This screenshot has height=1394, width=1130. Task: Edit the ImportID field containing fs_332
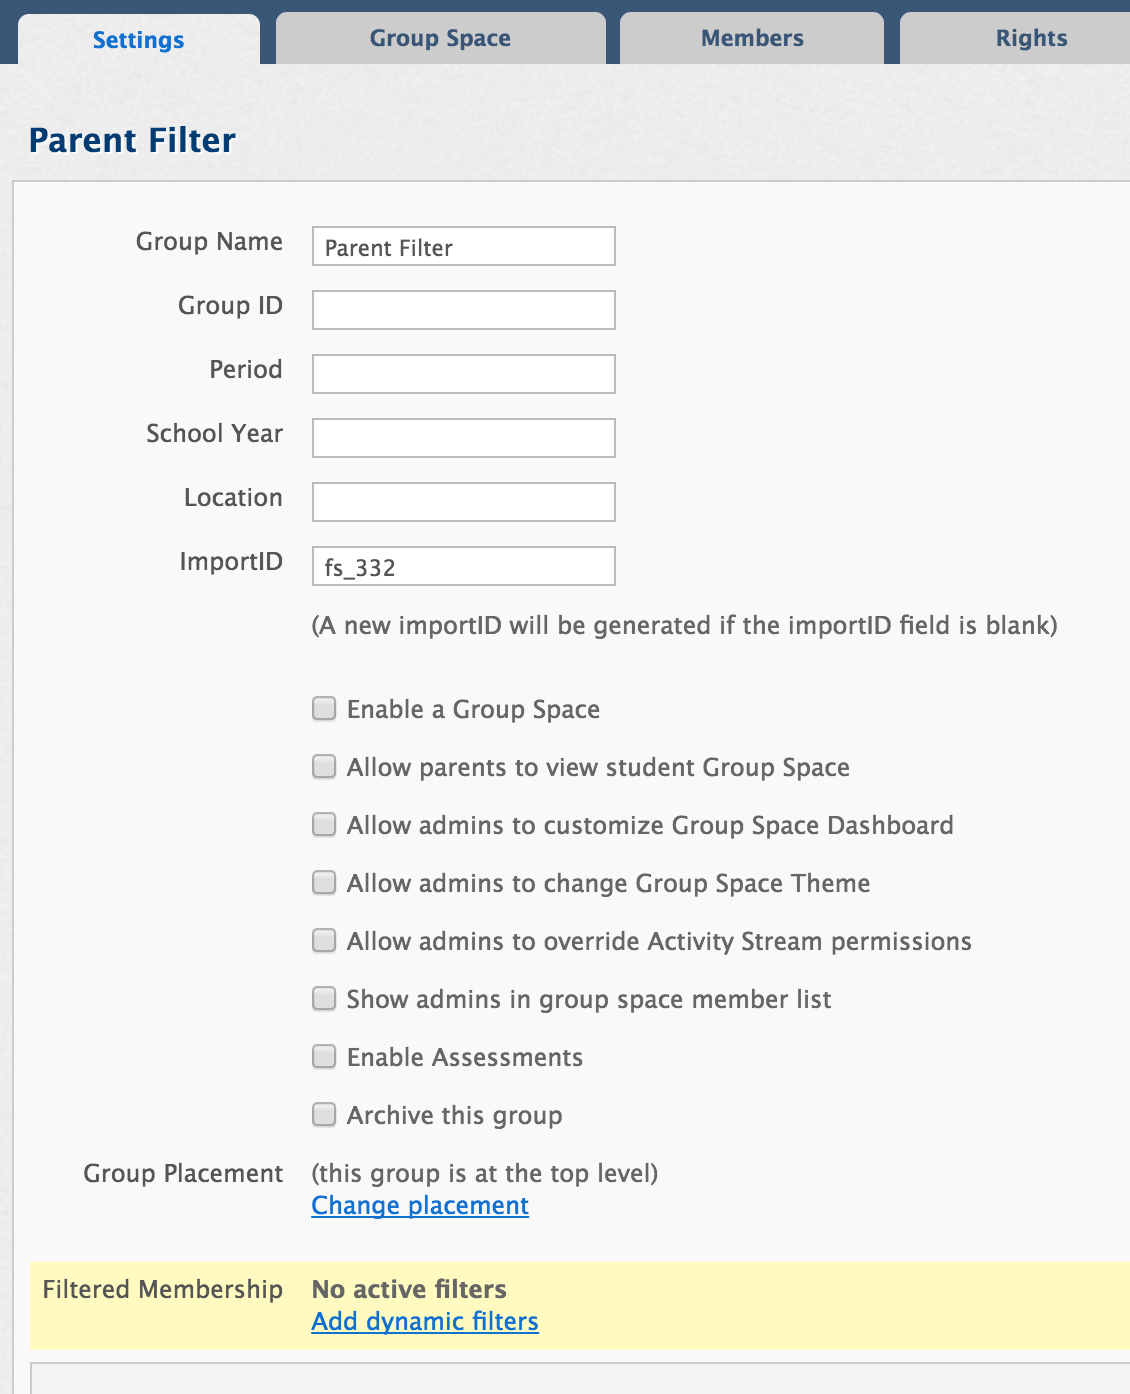[x=464, y=566]
